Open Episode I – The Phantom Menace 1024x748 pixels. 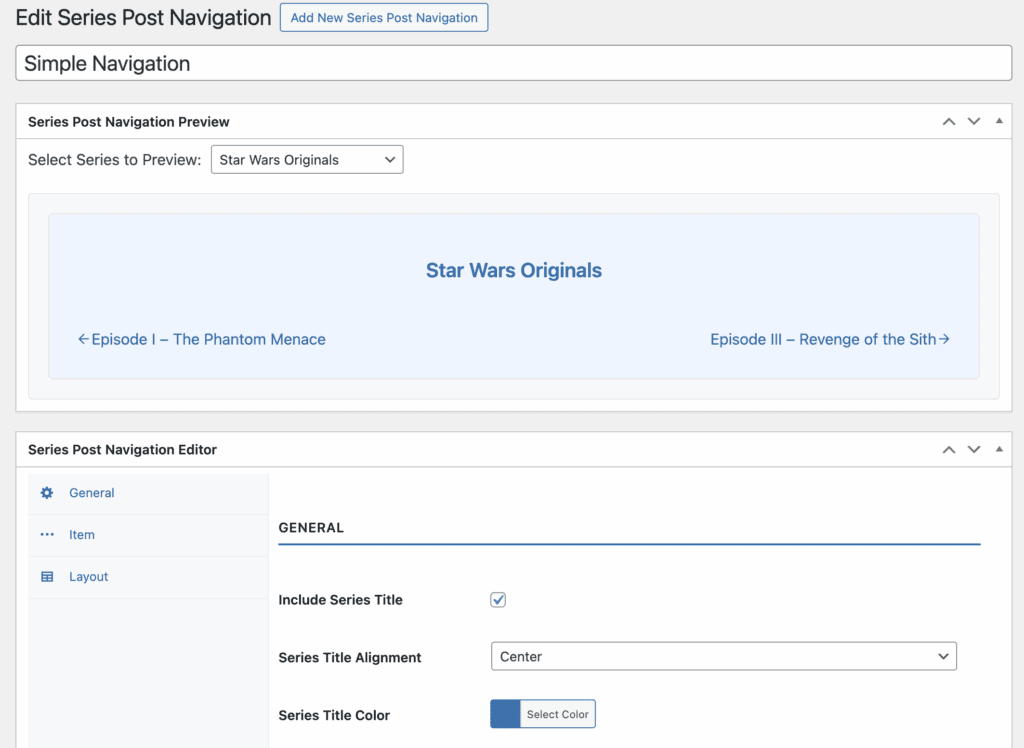[208, 339]
